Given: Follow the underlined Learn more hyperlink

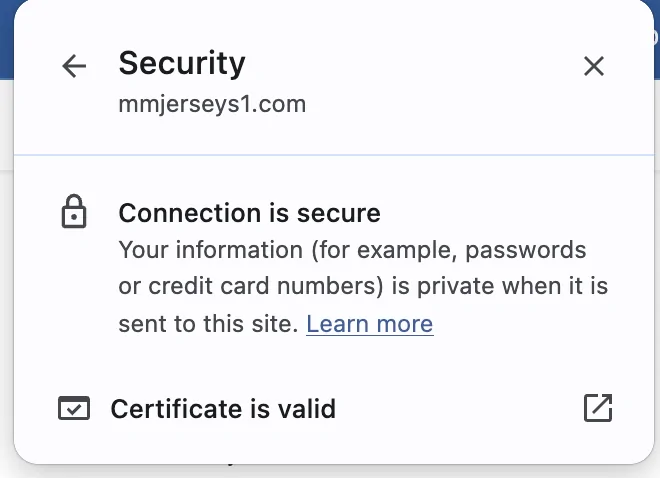Looking at the screenshot, I should (x=370, y=324).
